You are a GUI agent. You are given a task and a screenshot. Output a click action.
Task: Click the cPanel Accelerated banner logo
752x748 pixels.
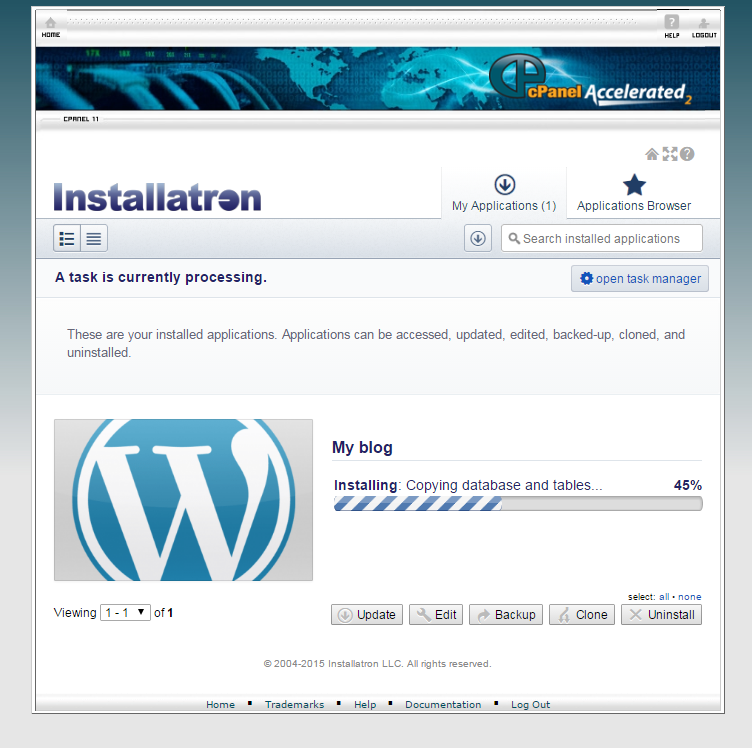coord(591,80)
